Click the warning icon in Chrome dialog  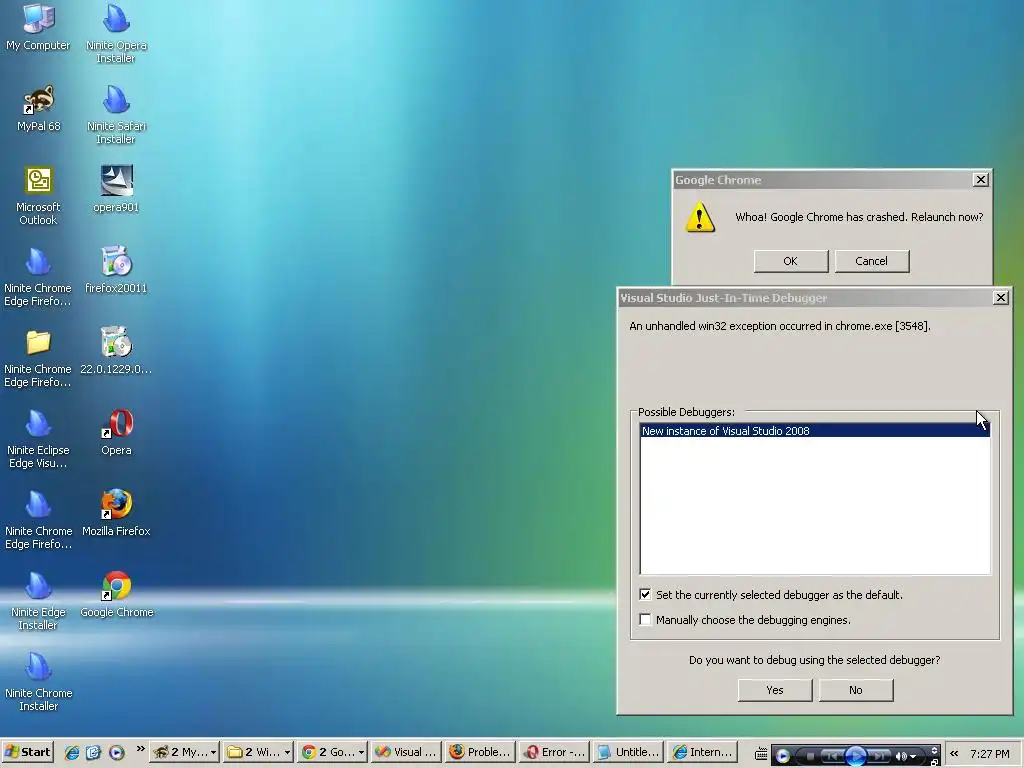[x=699, y=217]
